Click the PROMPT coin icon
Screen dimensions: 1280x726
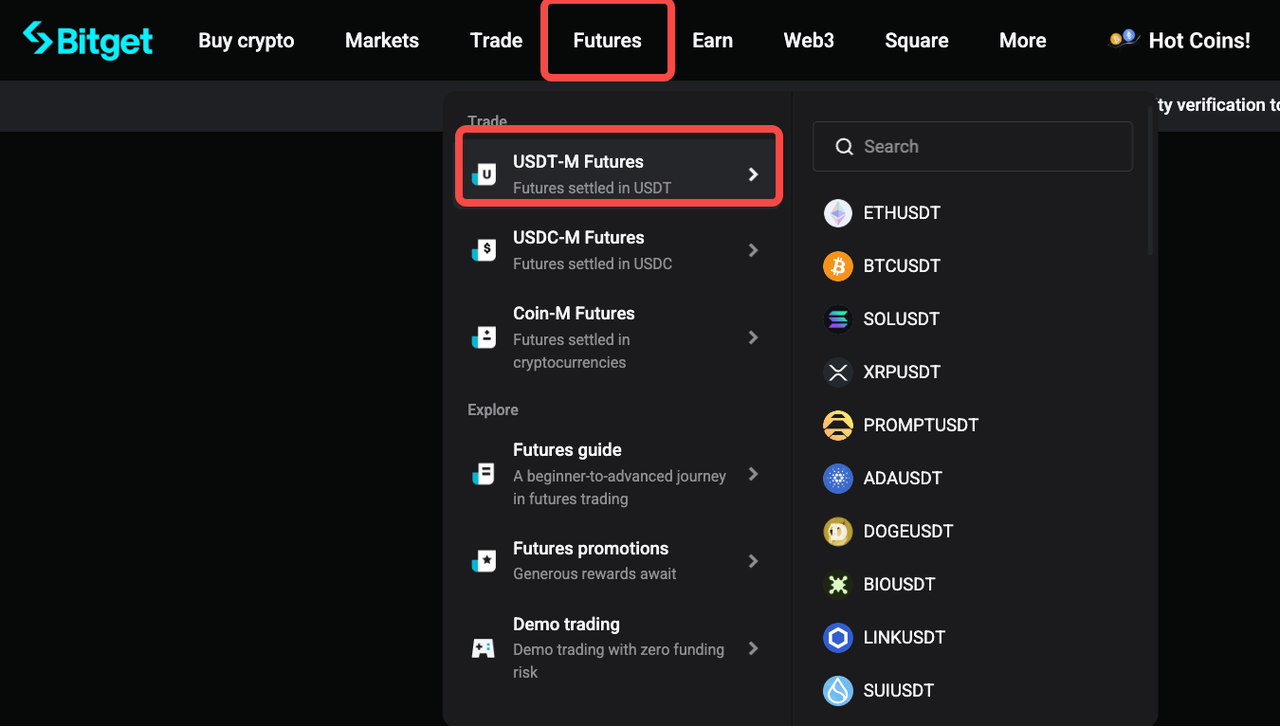(x=838, y=425)
